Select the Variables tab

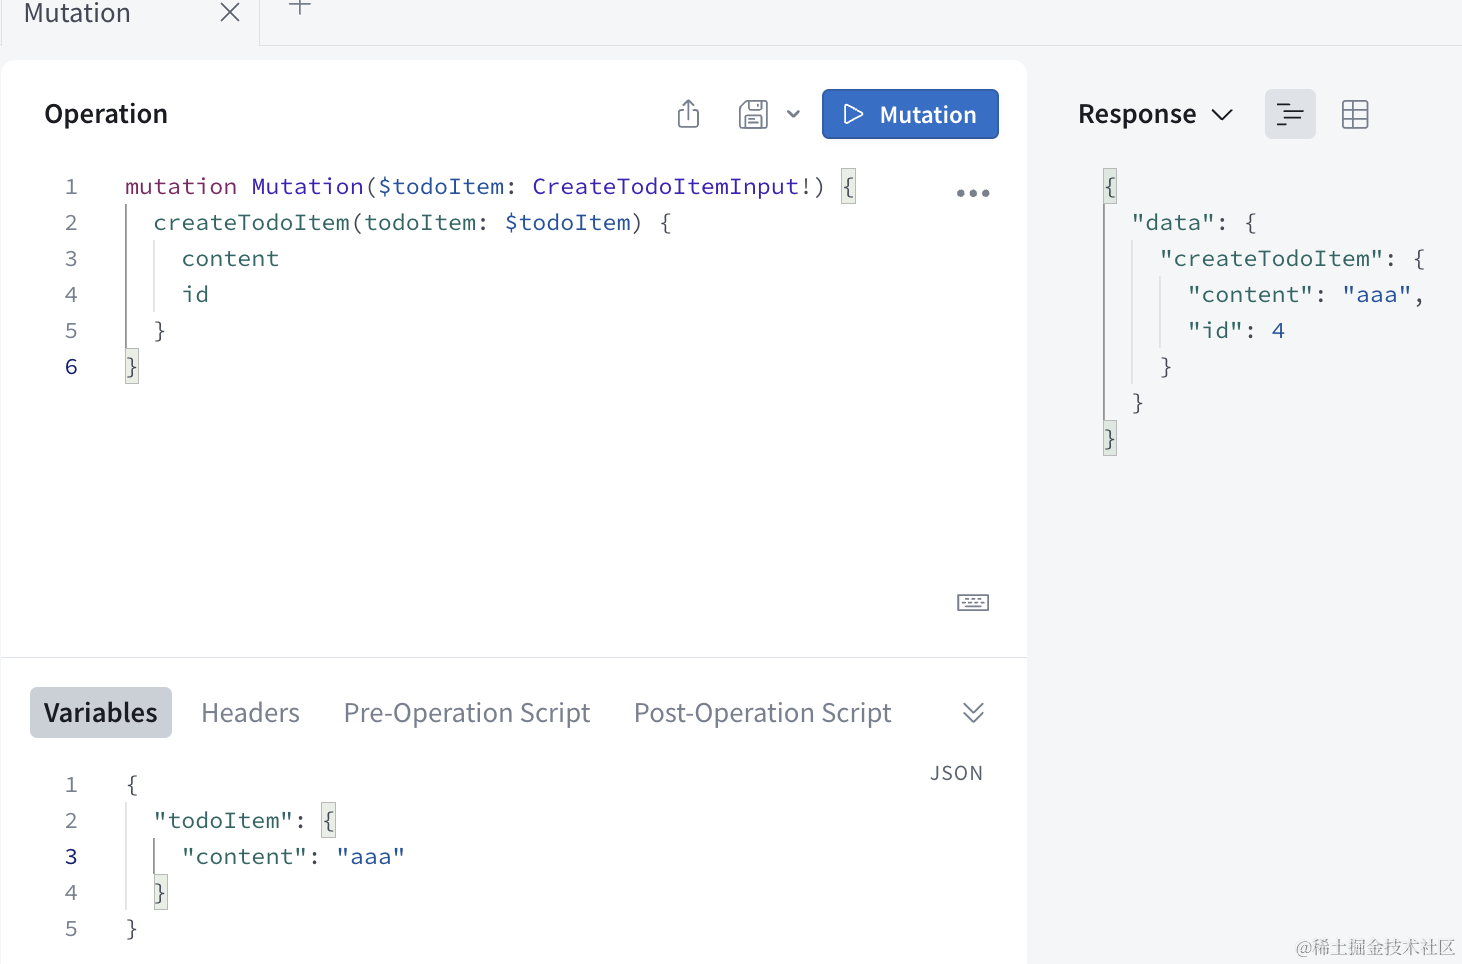click(x=101, y=712)
